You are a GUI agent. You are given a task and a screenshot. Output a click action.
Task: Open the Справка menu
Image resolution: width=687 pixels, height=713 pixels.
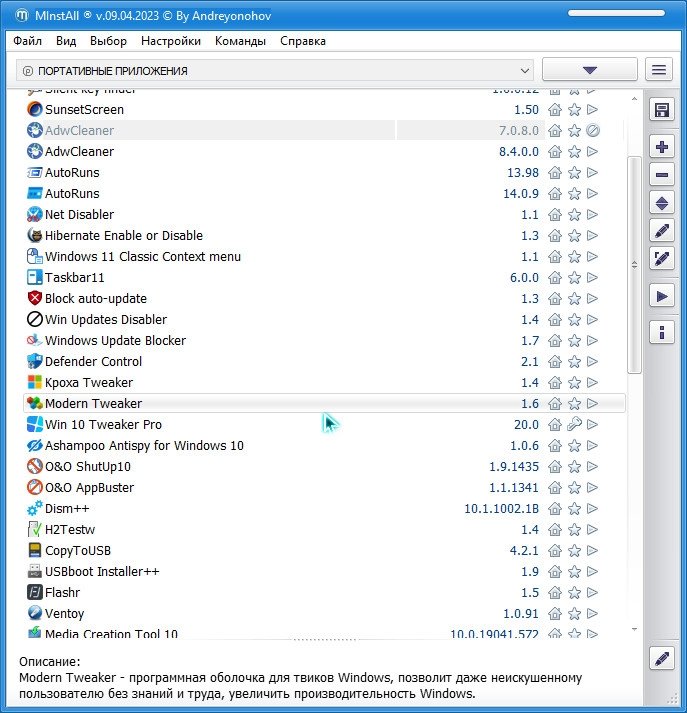[303, 41]
